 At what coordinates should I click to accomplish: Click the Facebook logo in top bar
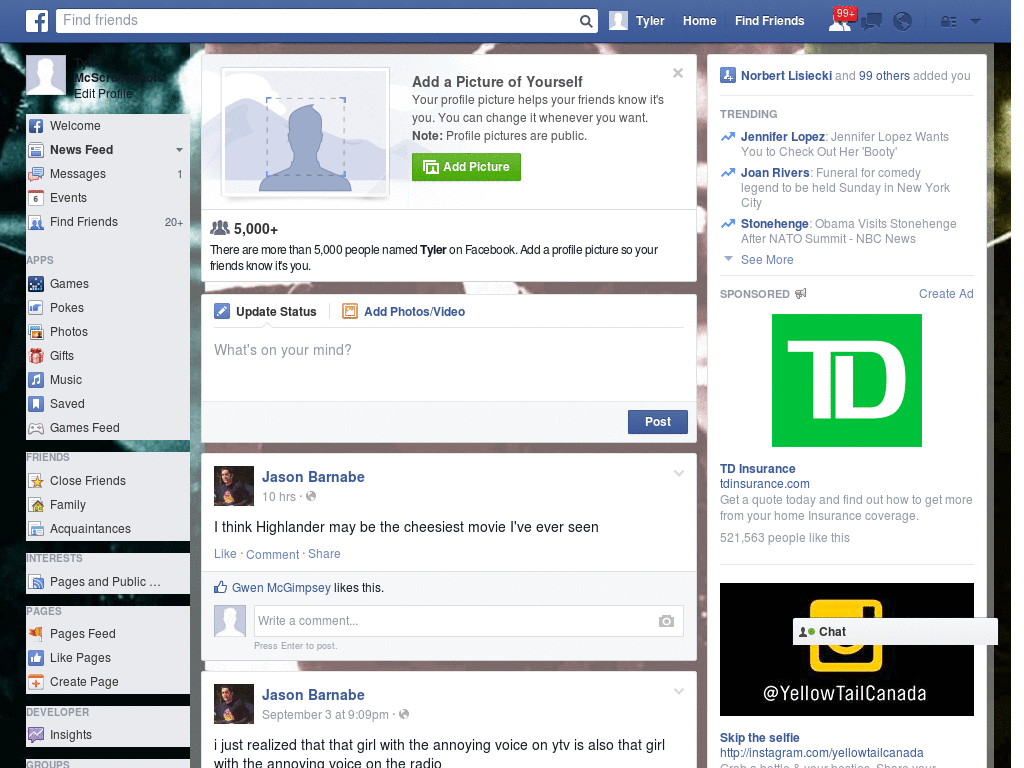click(x=37, y=21)
